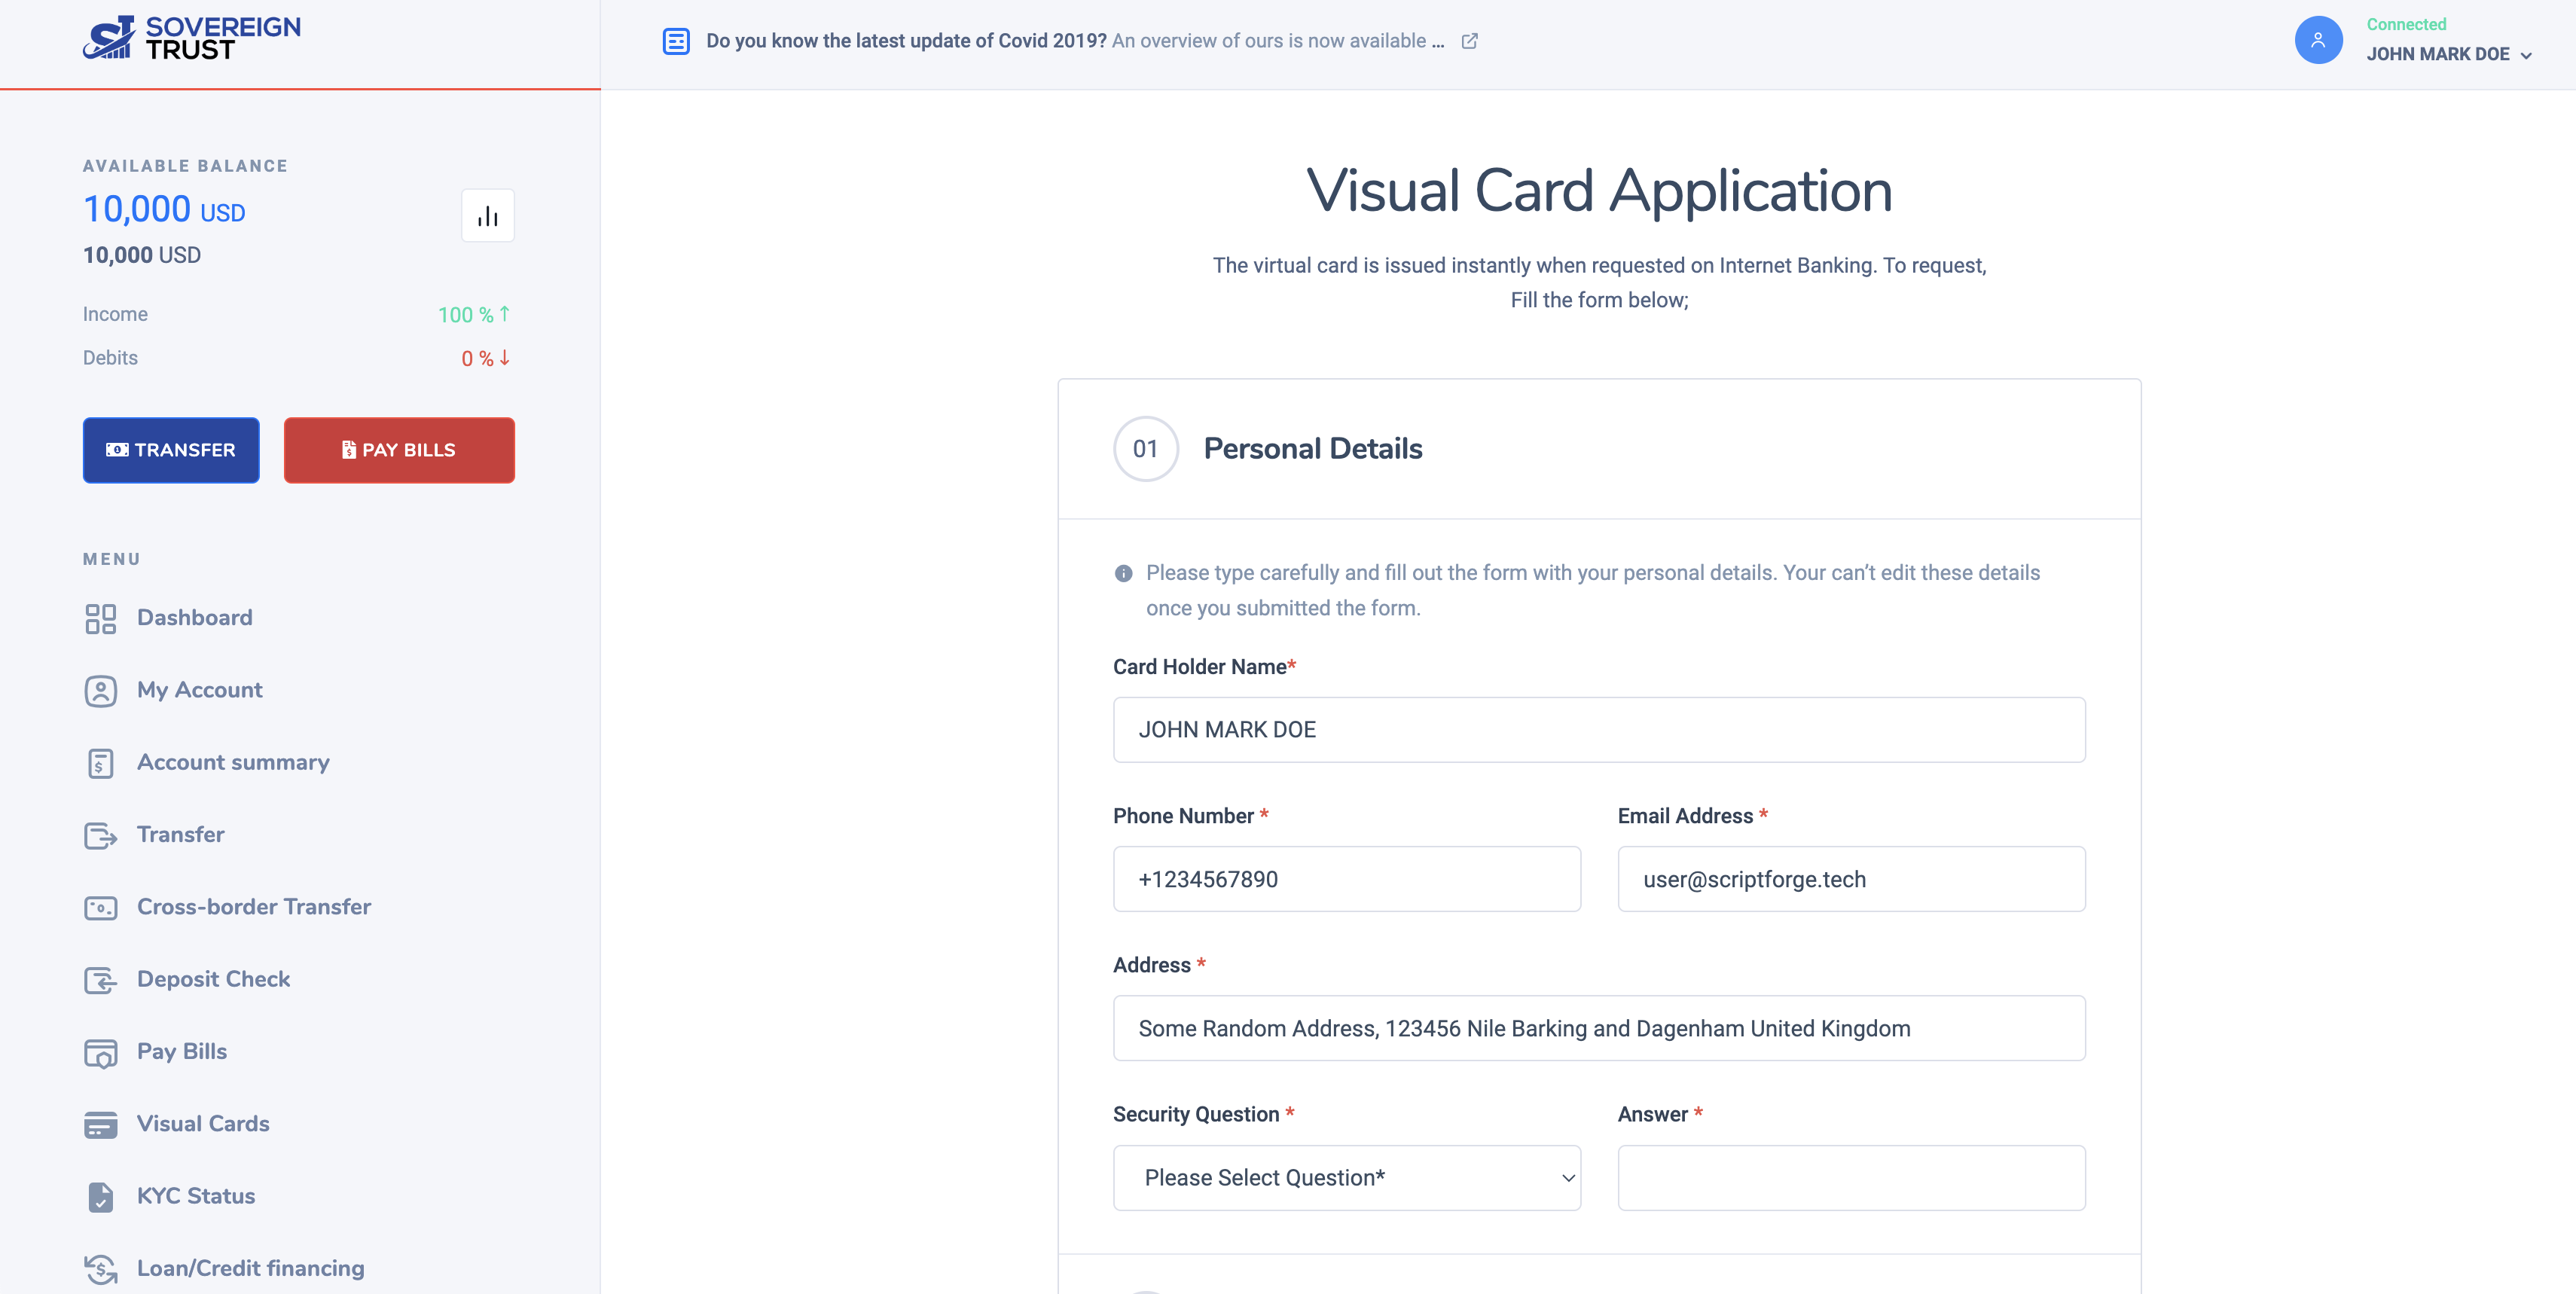Click the security Answer input field
Image resolution: width=2576 pixels, height=1294 pixels.
pyautogui.click(x=1851, y=1178)
